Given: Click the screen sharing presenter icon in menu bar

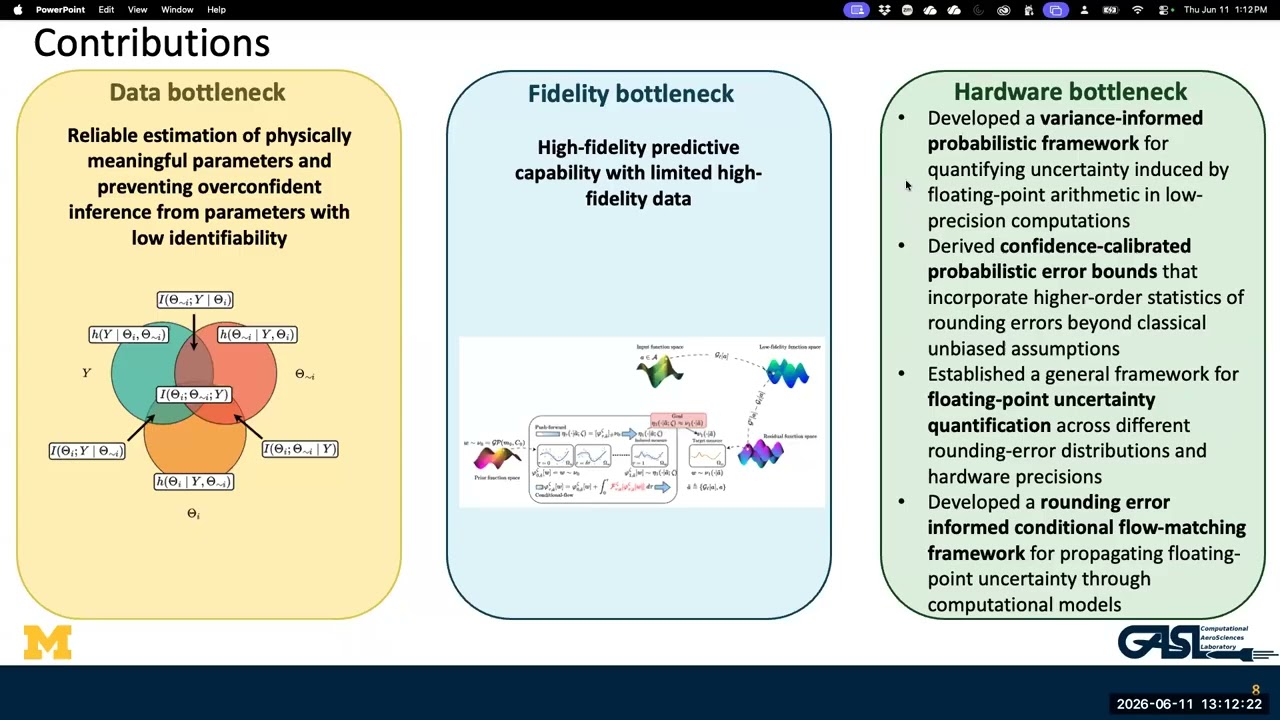Looking at the screenshot, I should click(856, 10).
